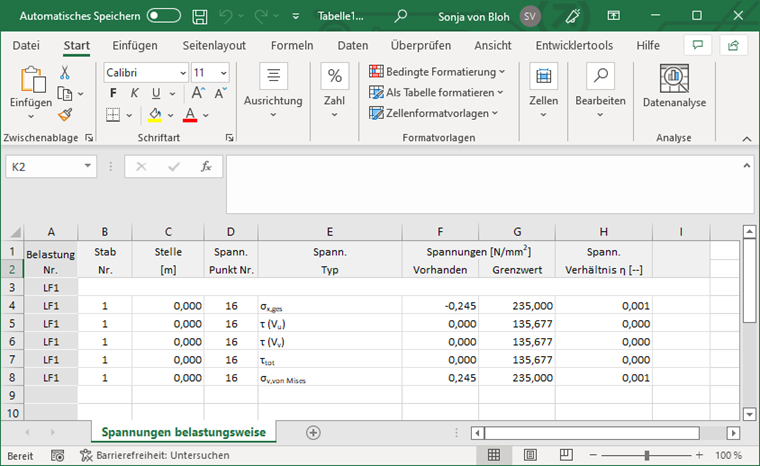Open the SV user account avatar
Image resolution: width=760 pixels, height=466 pixels.
[x=530, y=16]
